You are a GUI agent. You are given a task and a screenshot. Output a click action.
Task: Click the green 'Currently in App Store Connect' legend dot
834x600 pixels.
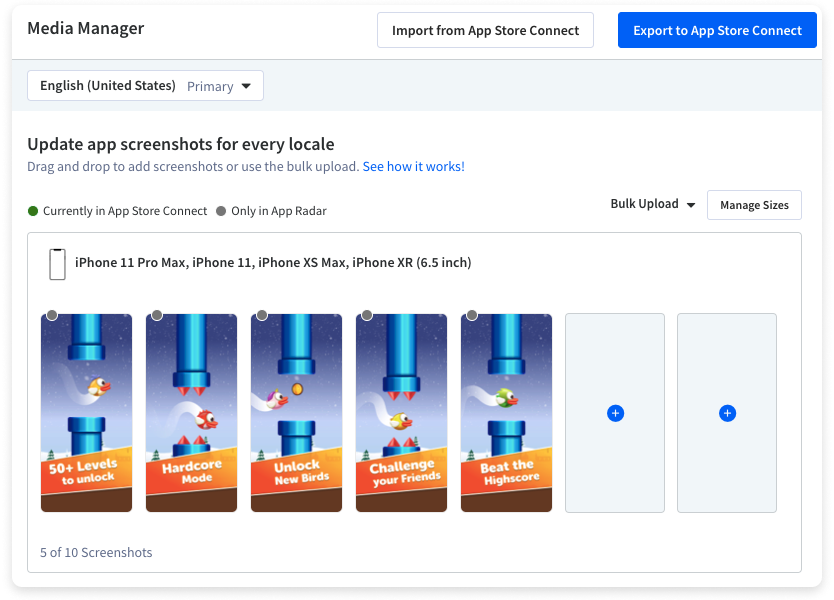point(33,211)
